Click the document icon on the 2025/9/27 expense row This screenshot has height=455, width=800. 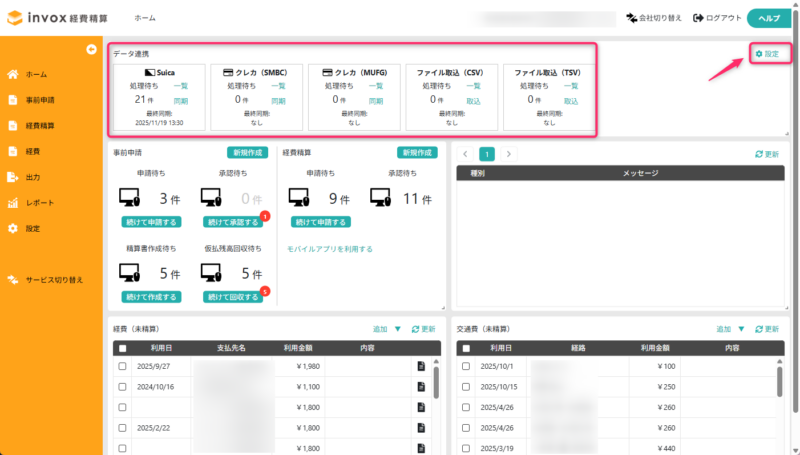coord(422,367)
